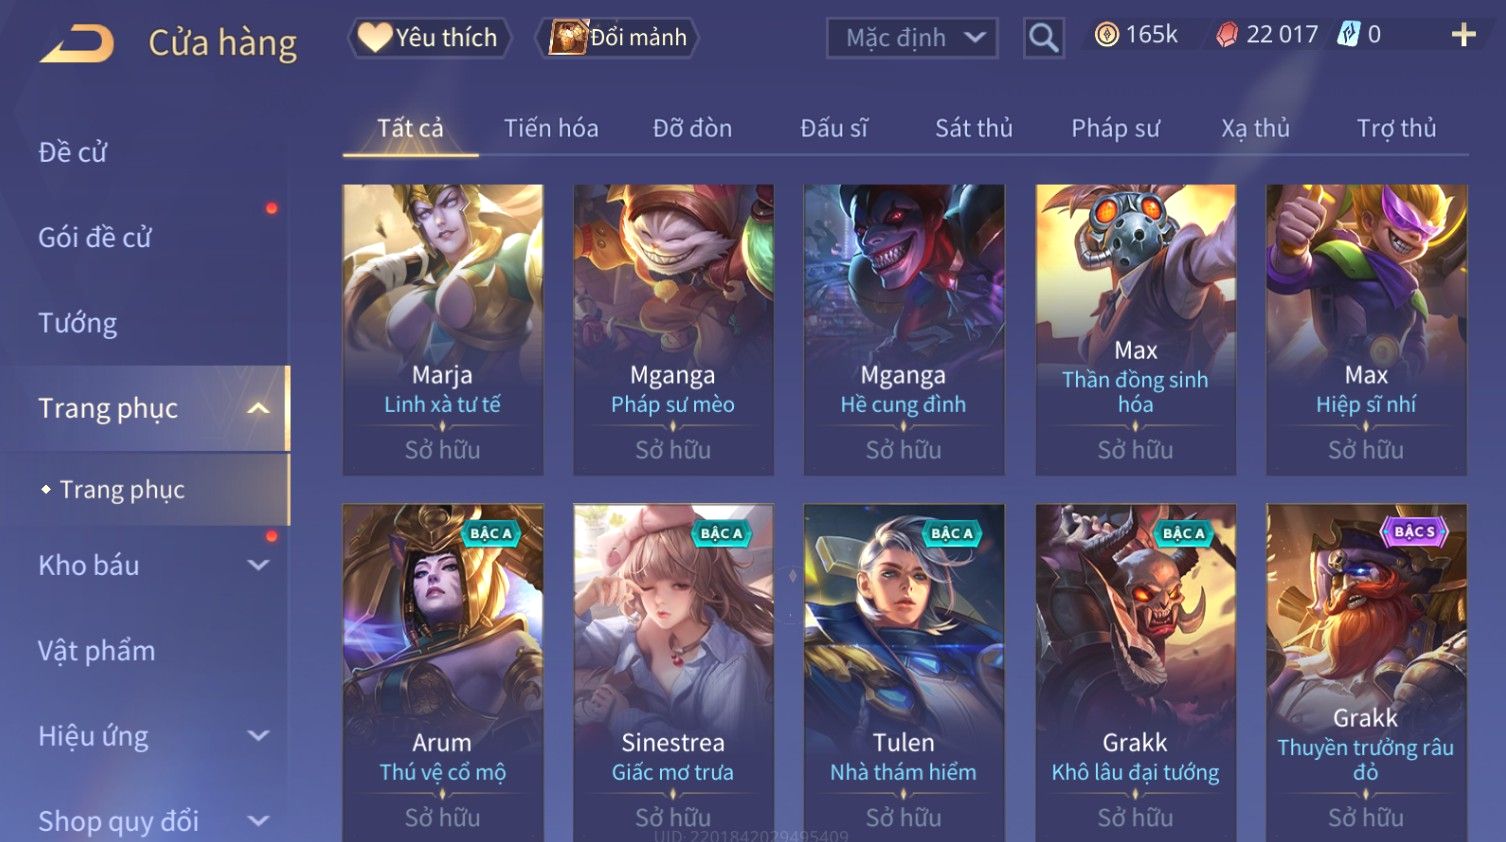
Task: Open the Tulen Nhà thám hiểm skin card
Action: [x=904, y=672]
